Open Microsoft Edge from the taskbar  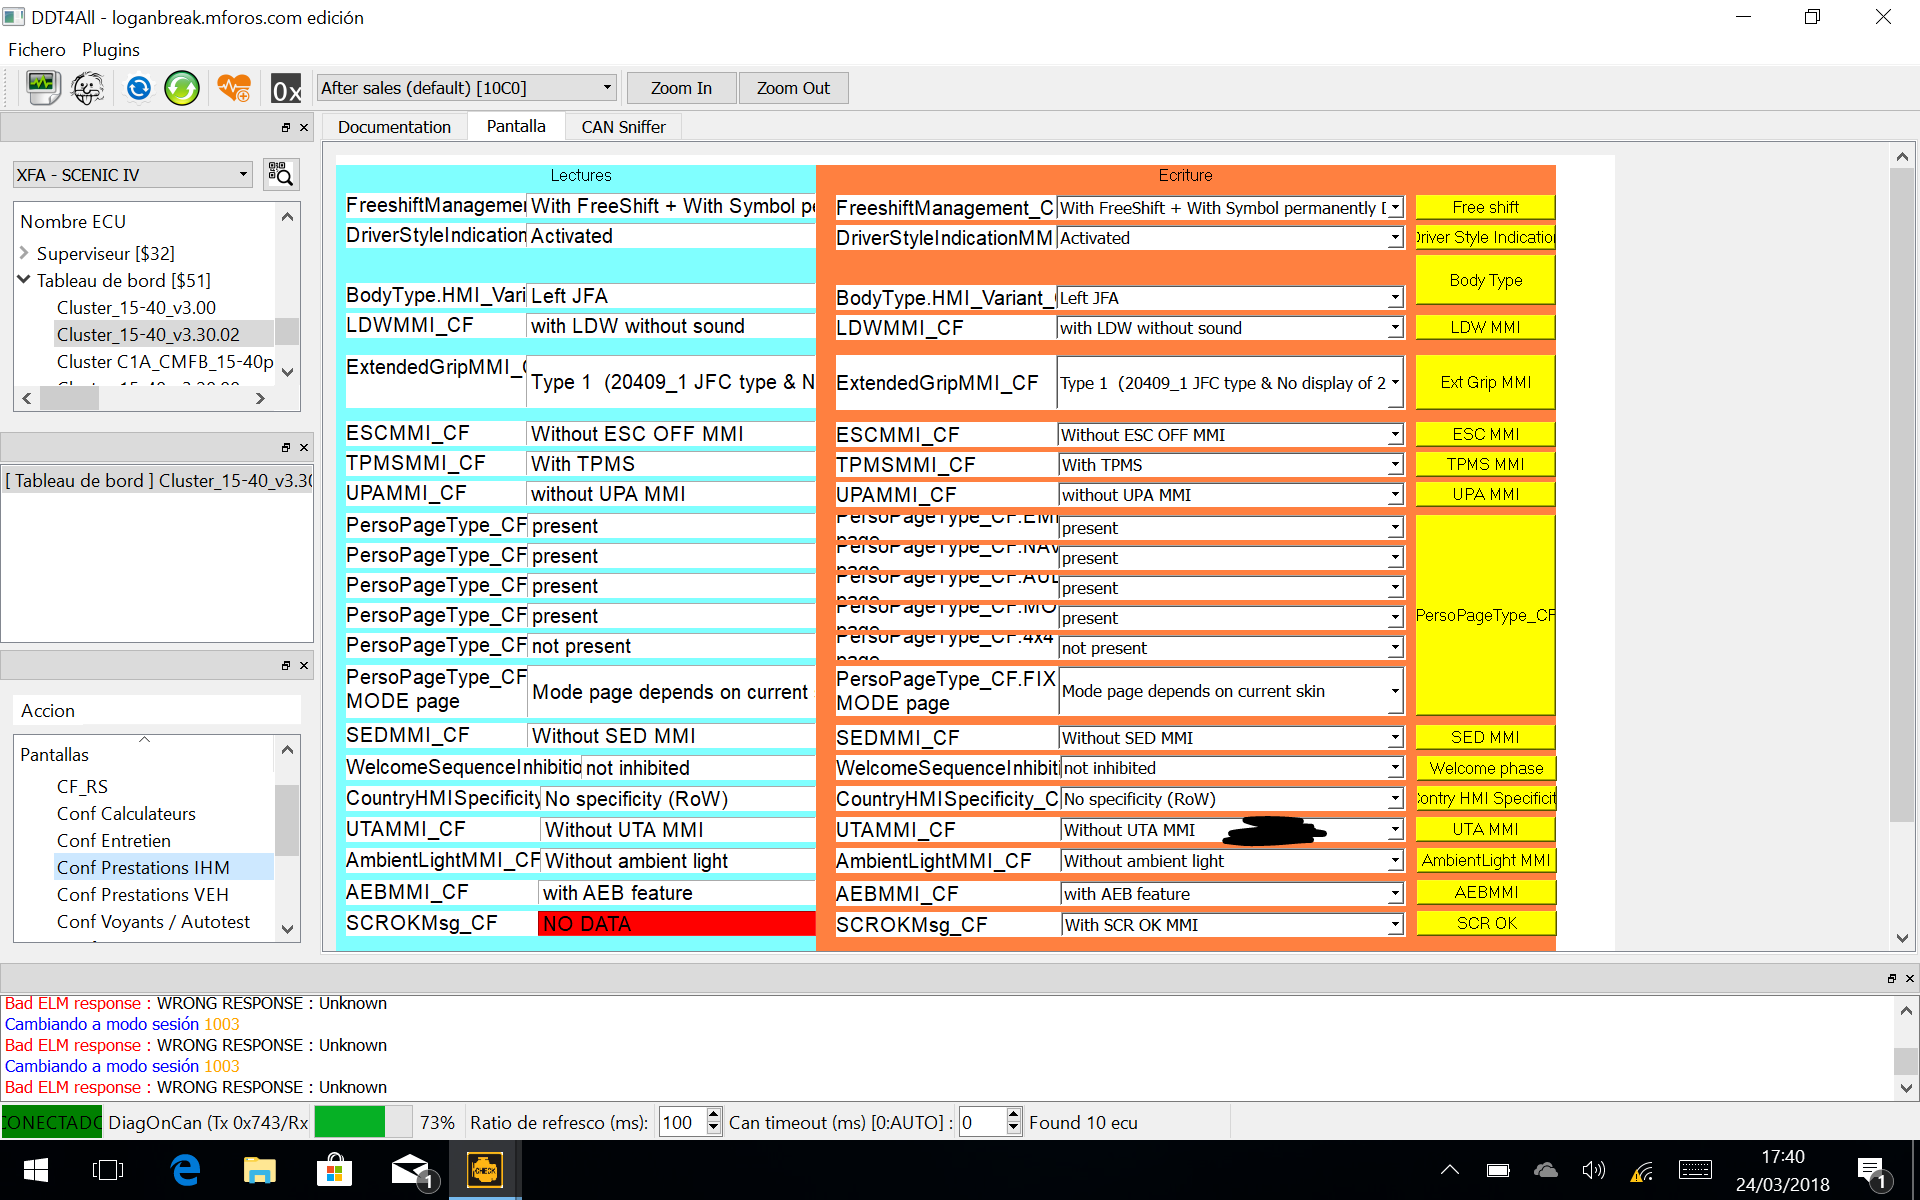pyautogui.click(x=185, y=1169)
